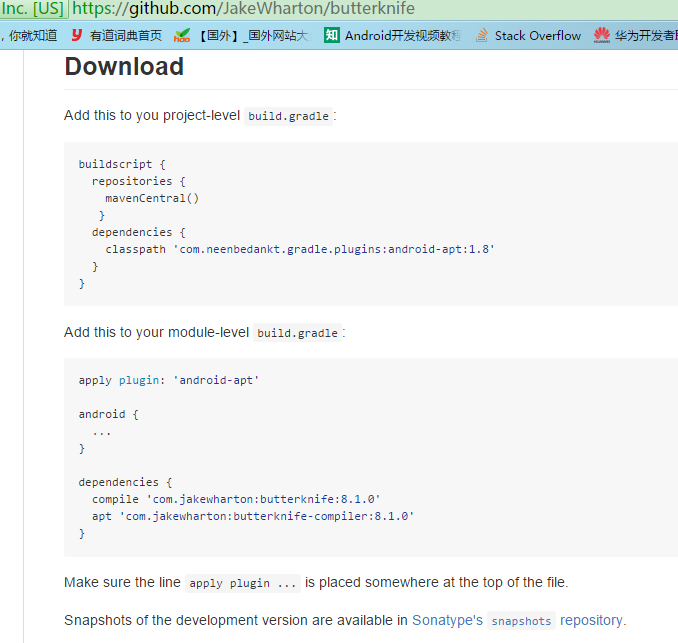Image resolution: width=678 pixels, height=643 pixels.
Task: Click the apply plugin 'android-apt' line
Action: [169, 380]
